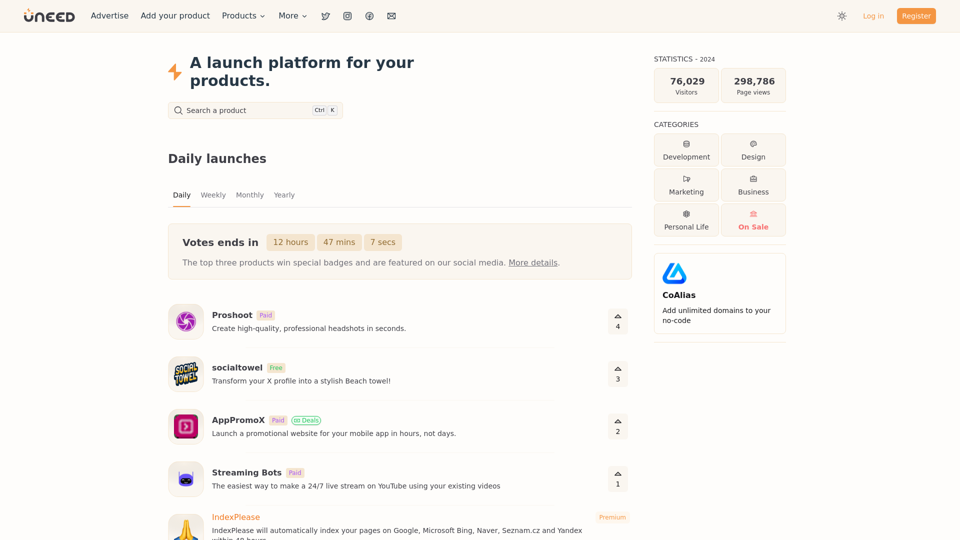960x540 pixels.
Task: Focus the Search a product field
Action: point(255,110)
